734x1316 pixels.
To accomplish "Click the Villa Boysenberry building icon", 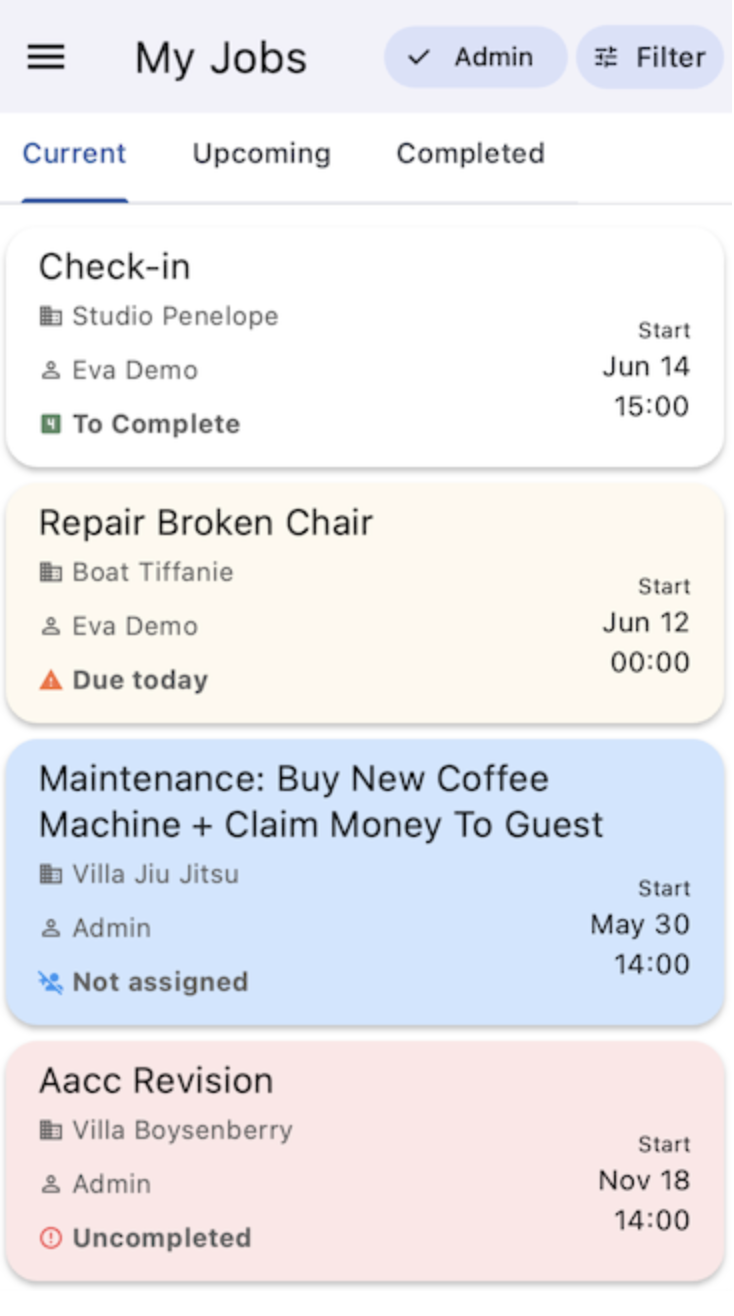I will 50,1131.
